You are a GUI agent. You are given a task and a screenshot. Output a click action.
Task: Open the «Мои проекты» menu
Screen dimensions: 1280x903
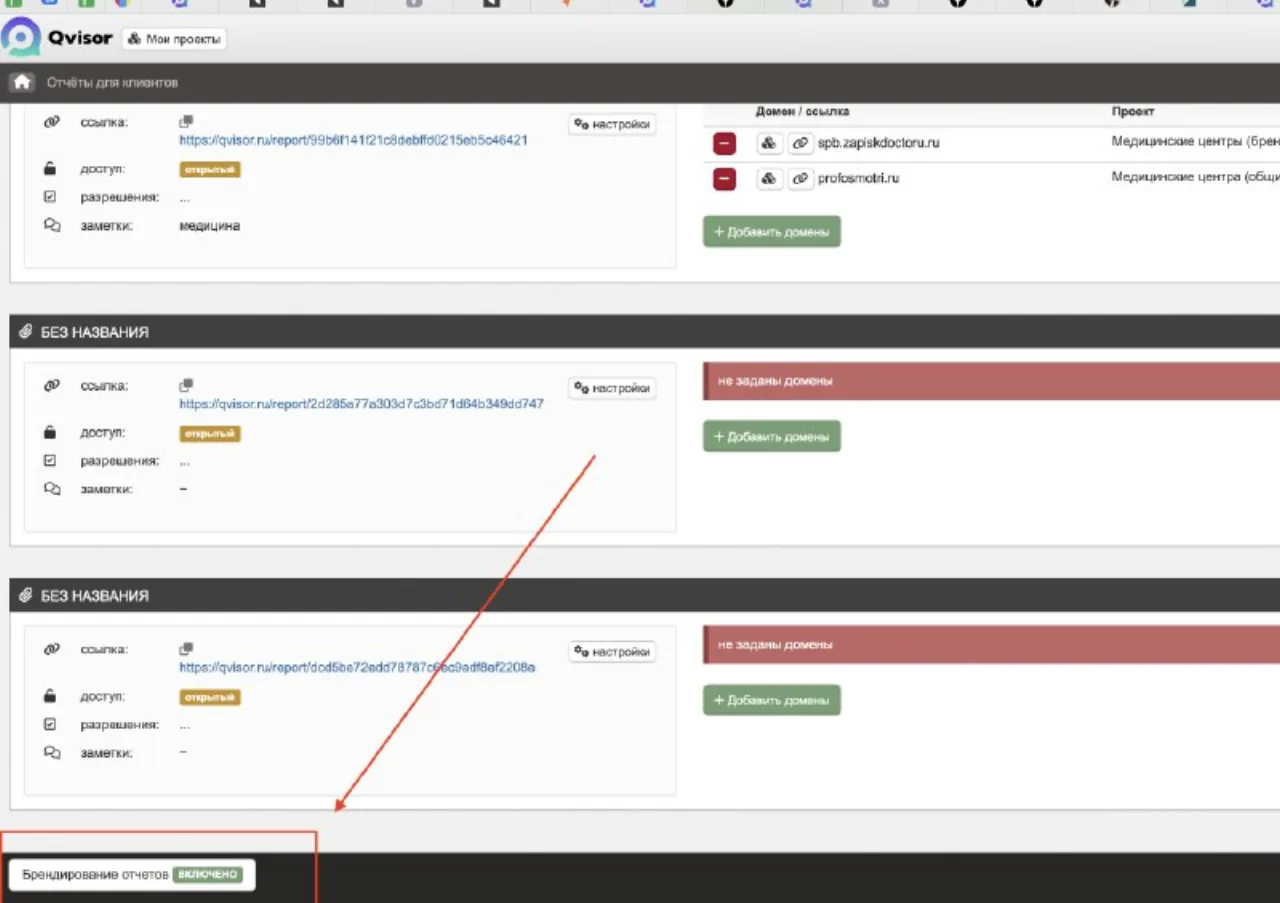174,39
